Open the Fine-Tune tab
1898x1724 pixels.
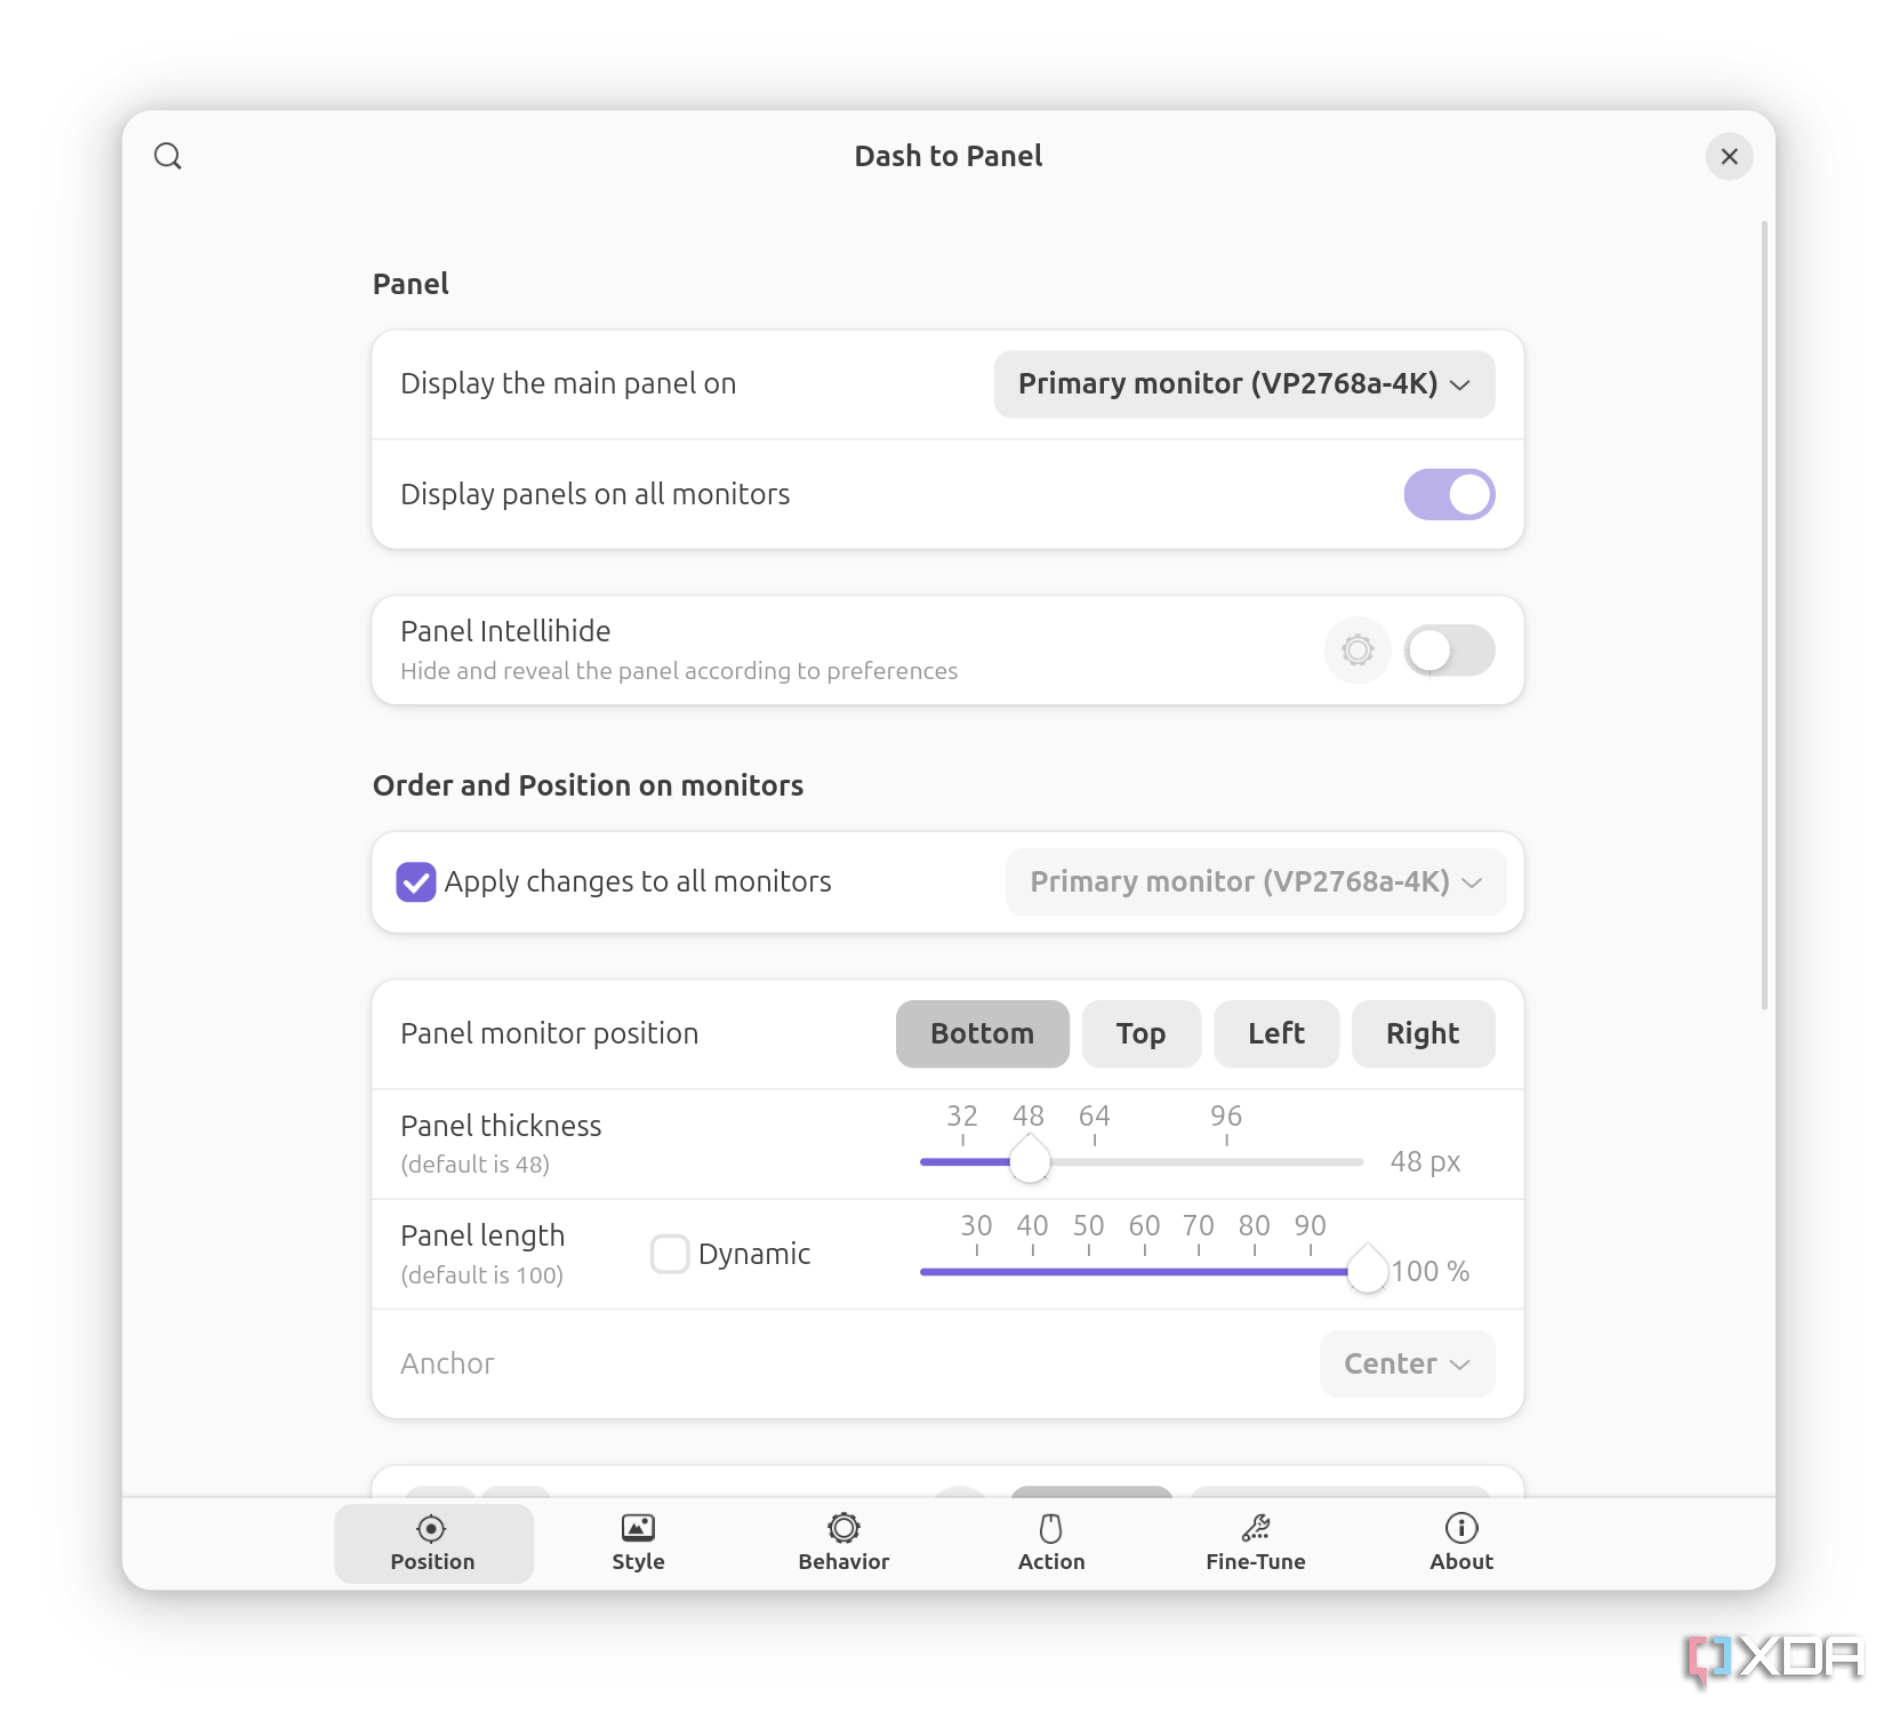tap(1255, 1542)
